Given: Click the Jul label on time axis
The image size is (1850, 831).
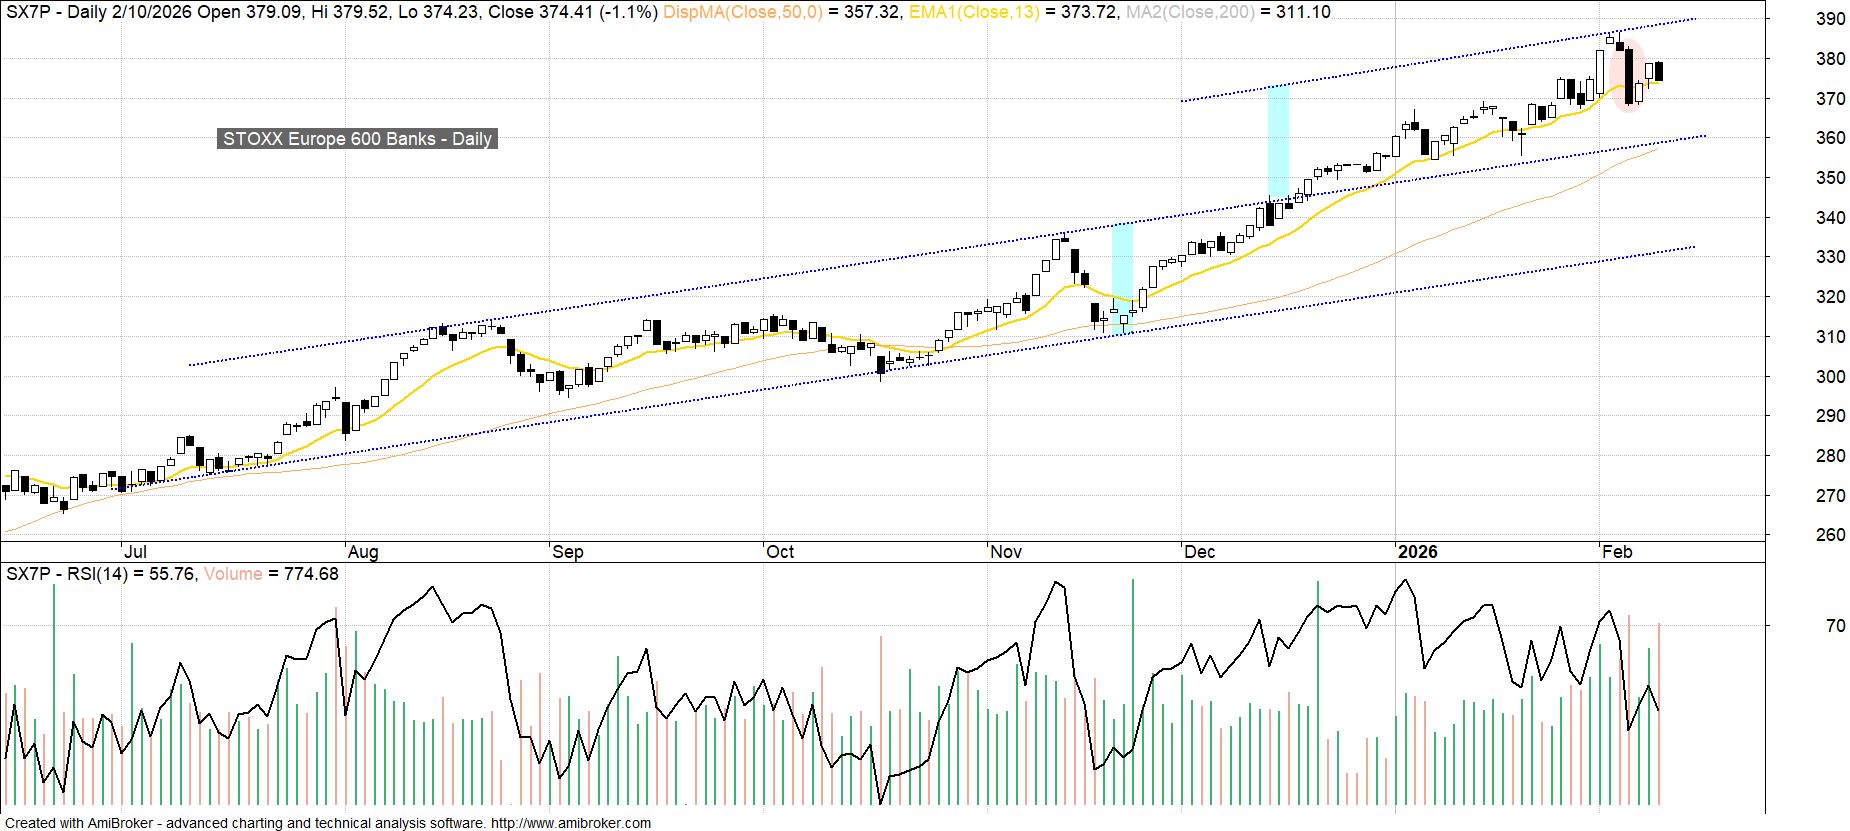Looking at the screenshot, I should tap(135, 552).
